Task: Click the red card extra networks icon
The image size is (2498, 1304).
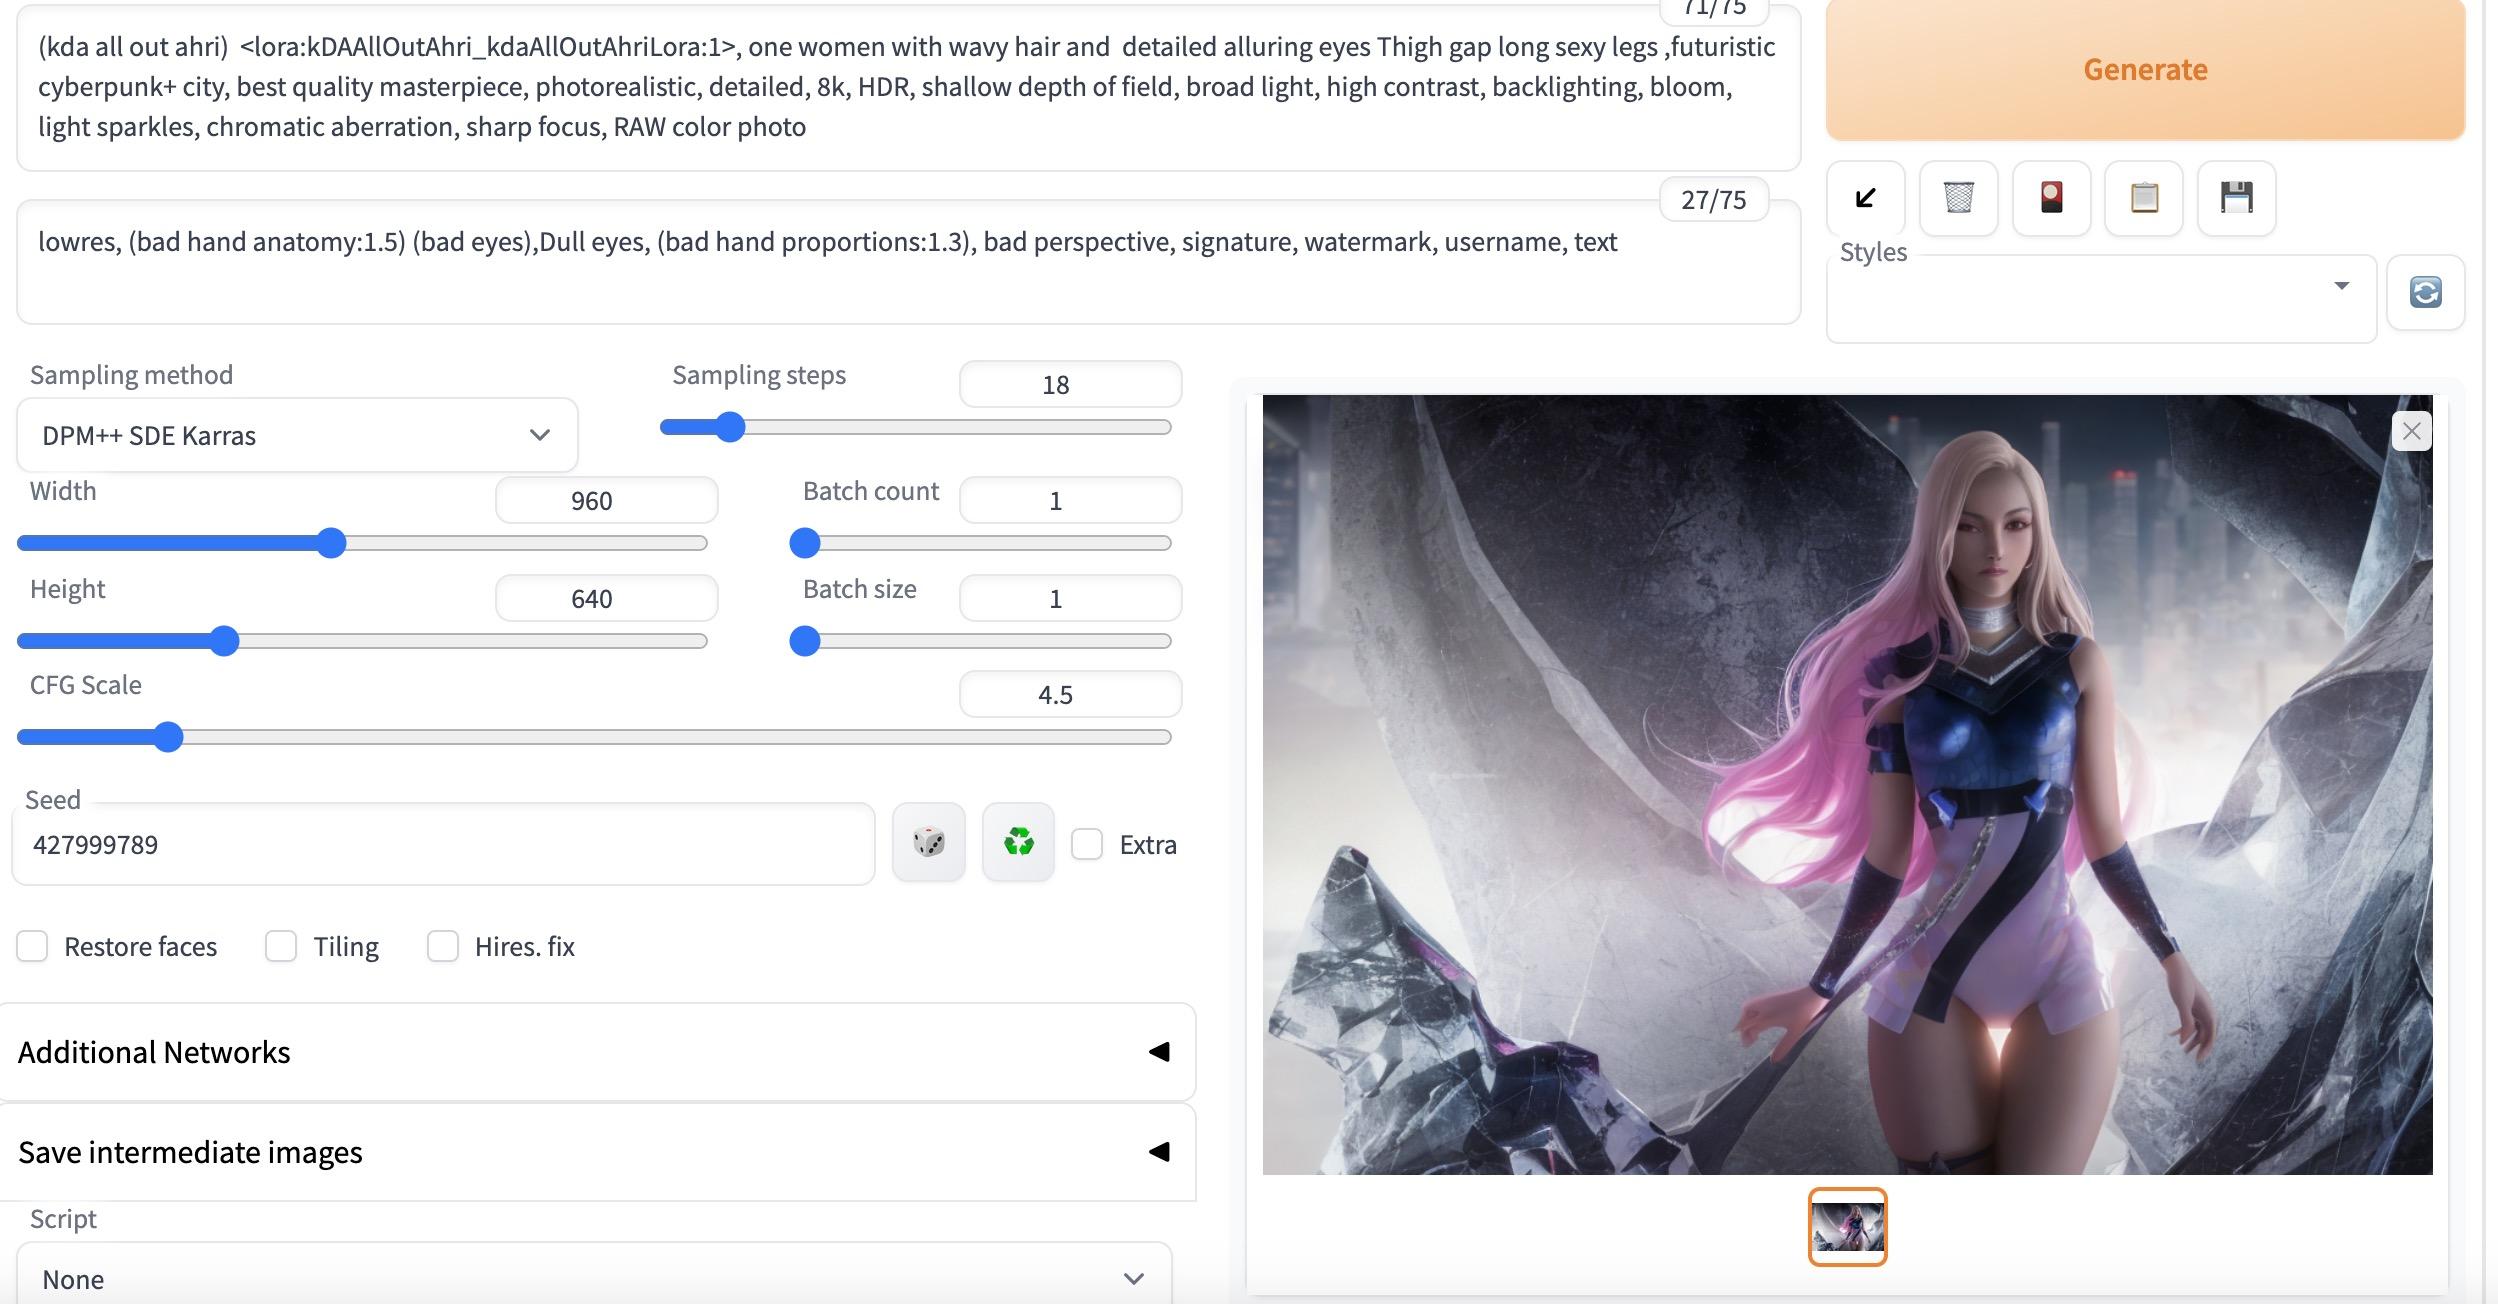Action: 2051,198
